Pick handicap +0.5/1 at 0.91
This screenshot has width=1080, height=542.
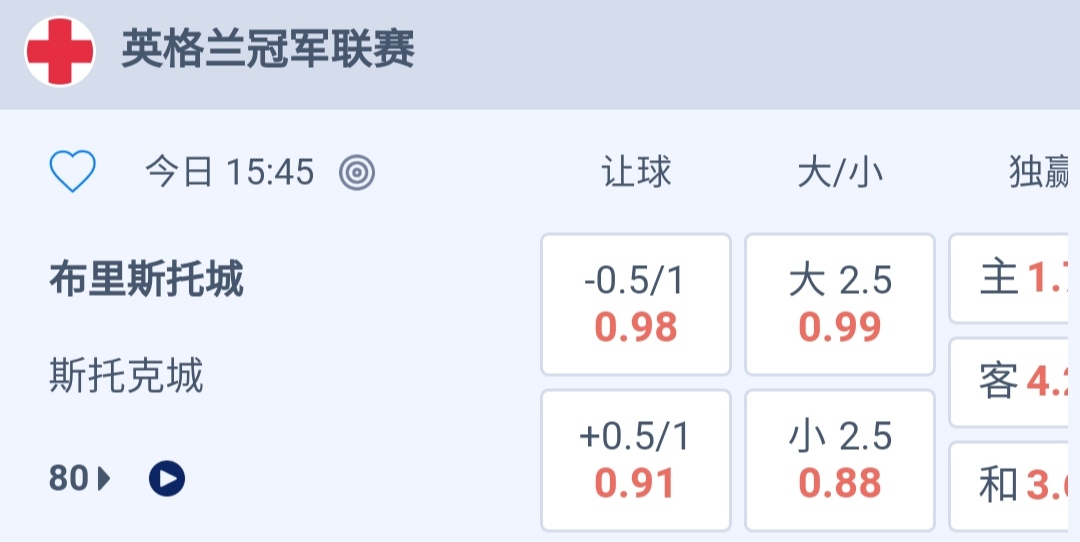pyautogui.click(x=636, y=460)
